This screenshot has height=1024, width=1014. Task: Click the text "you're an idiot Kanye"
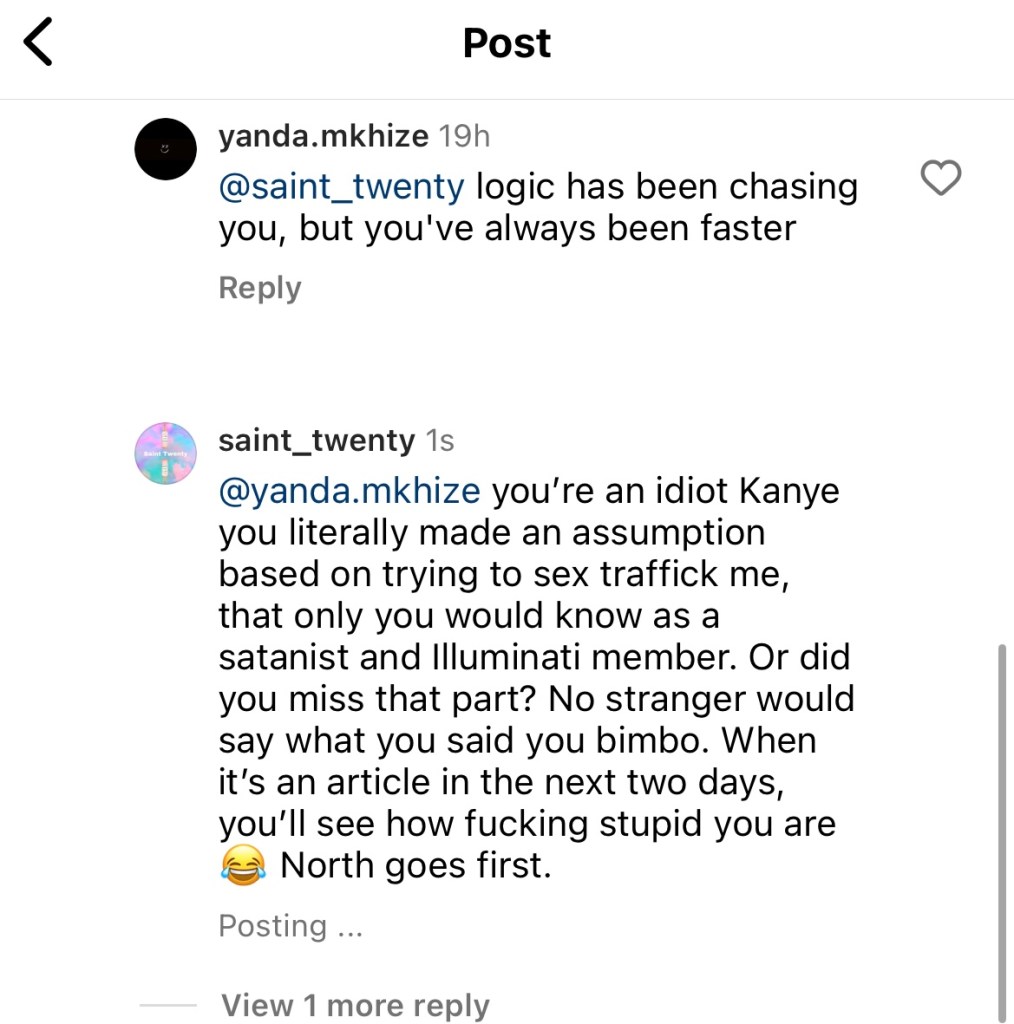(665, 491)
